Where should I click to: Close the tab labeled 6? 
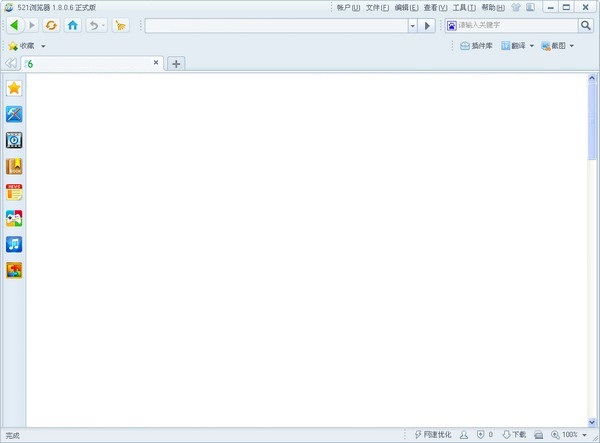click(x=156, y=62)
